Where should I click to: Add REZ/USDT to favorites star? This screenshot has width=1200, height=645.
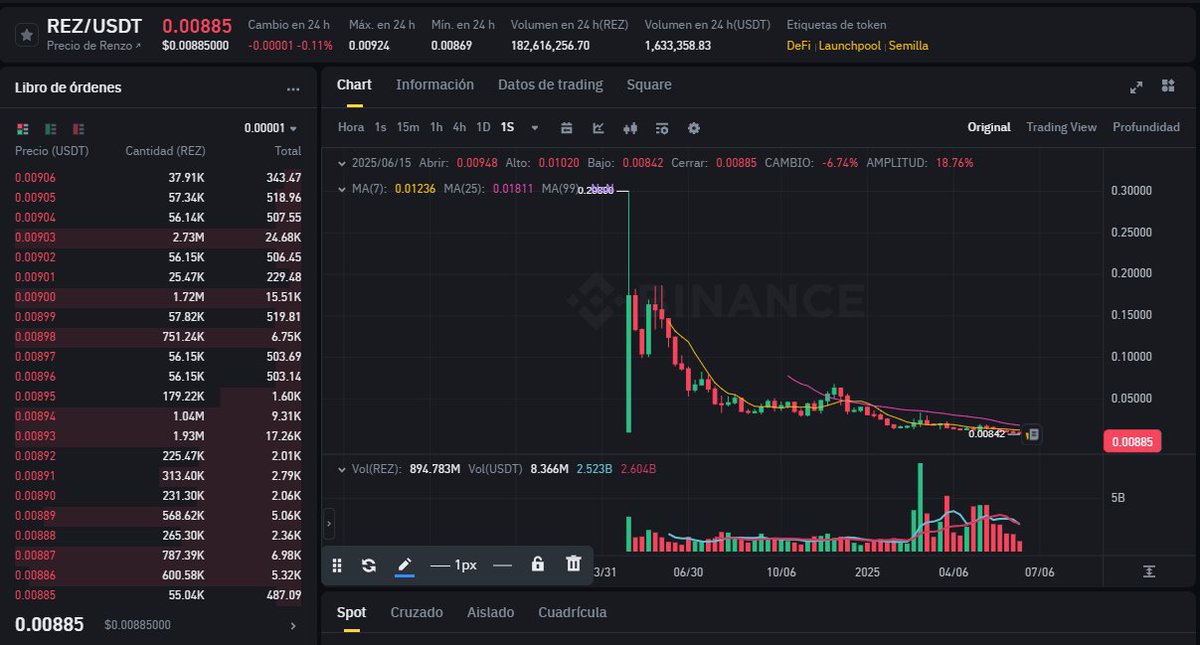[27, 34]
